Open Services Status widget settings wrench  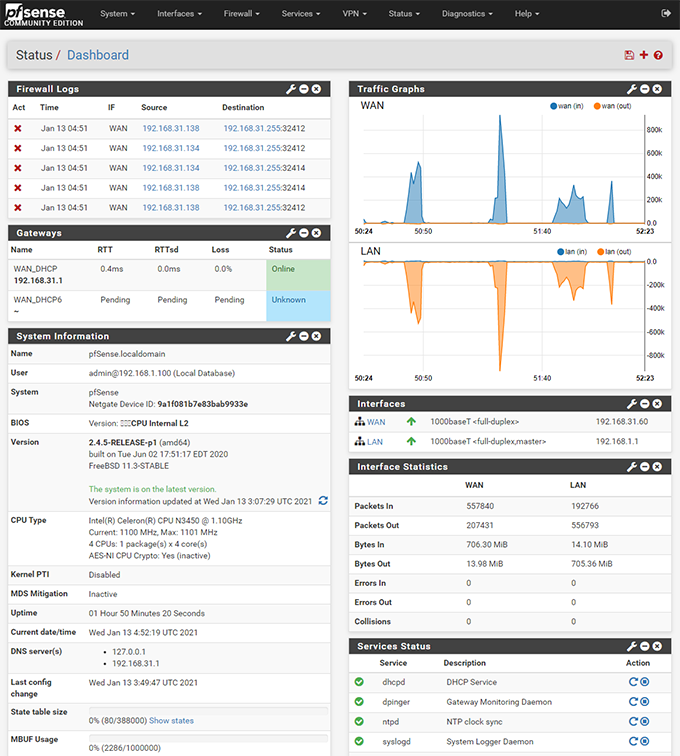click(x=632, y=646)
